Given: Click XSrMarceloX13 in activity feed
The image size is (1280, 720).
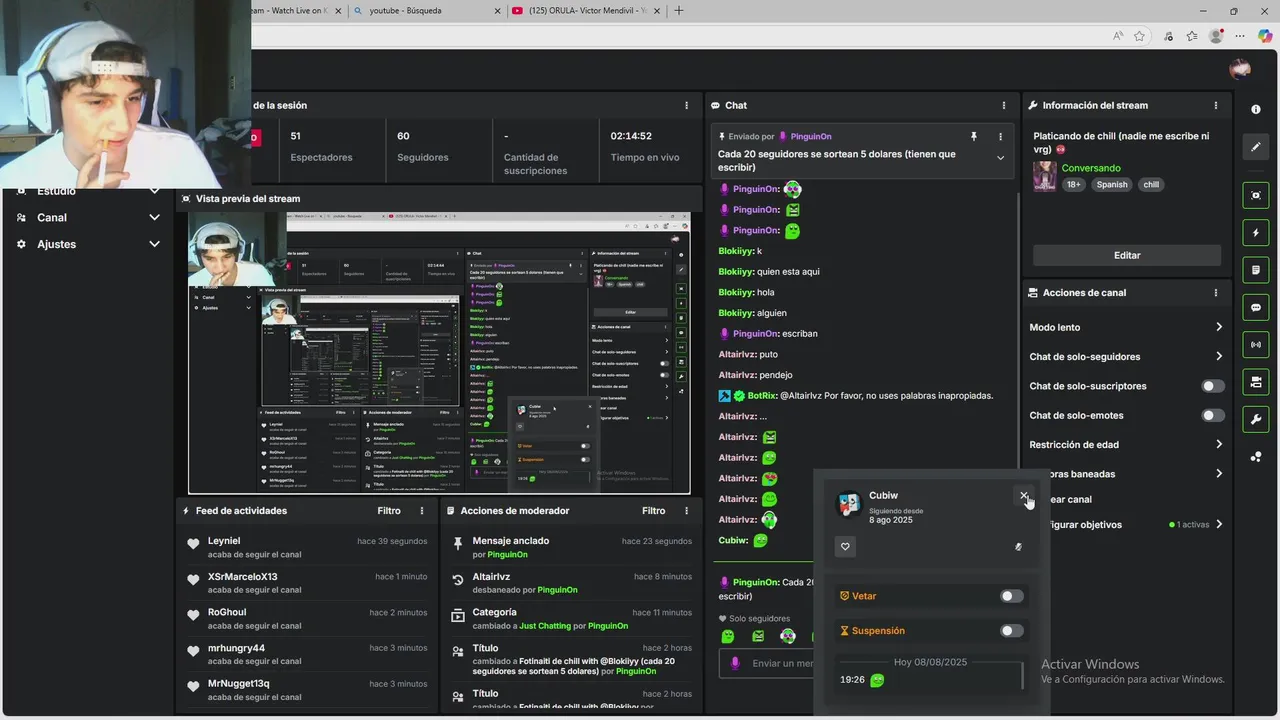Looking at the screenshot, I should [x=243, y=577].
